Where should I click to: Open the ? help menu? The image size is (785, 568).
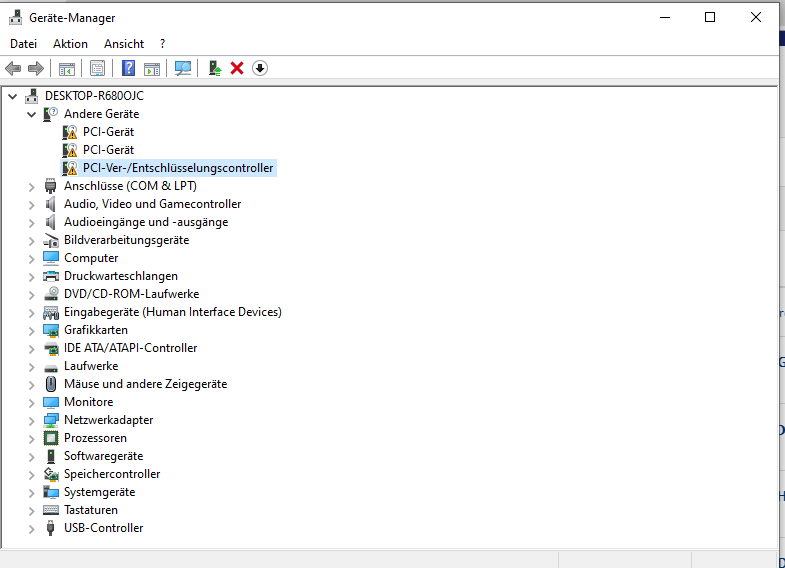[x=162, y=44]
